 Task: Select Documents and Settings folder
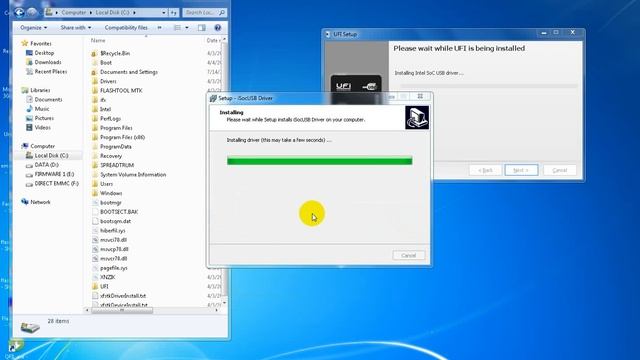(129, 72)
